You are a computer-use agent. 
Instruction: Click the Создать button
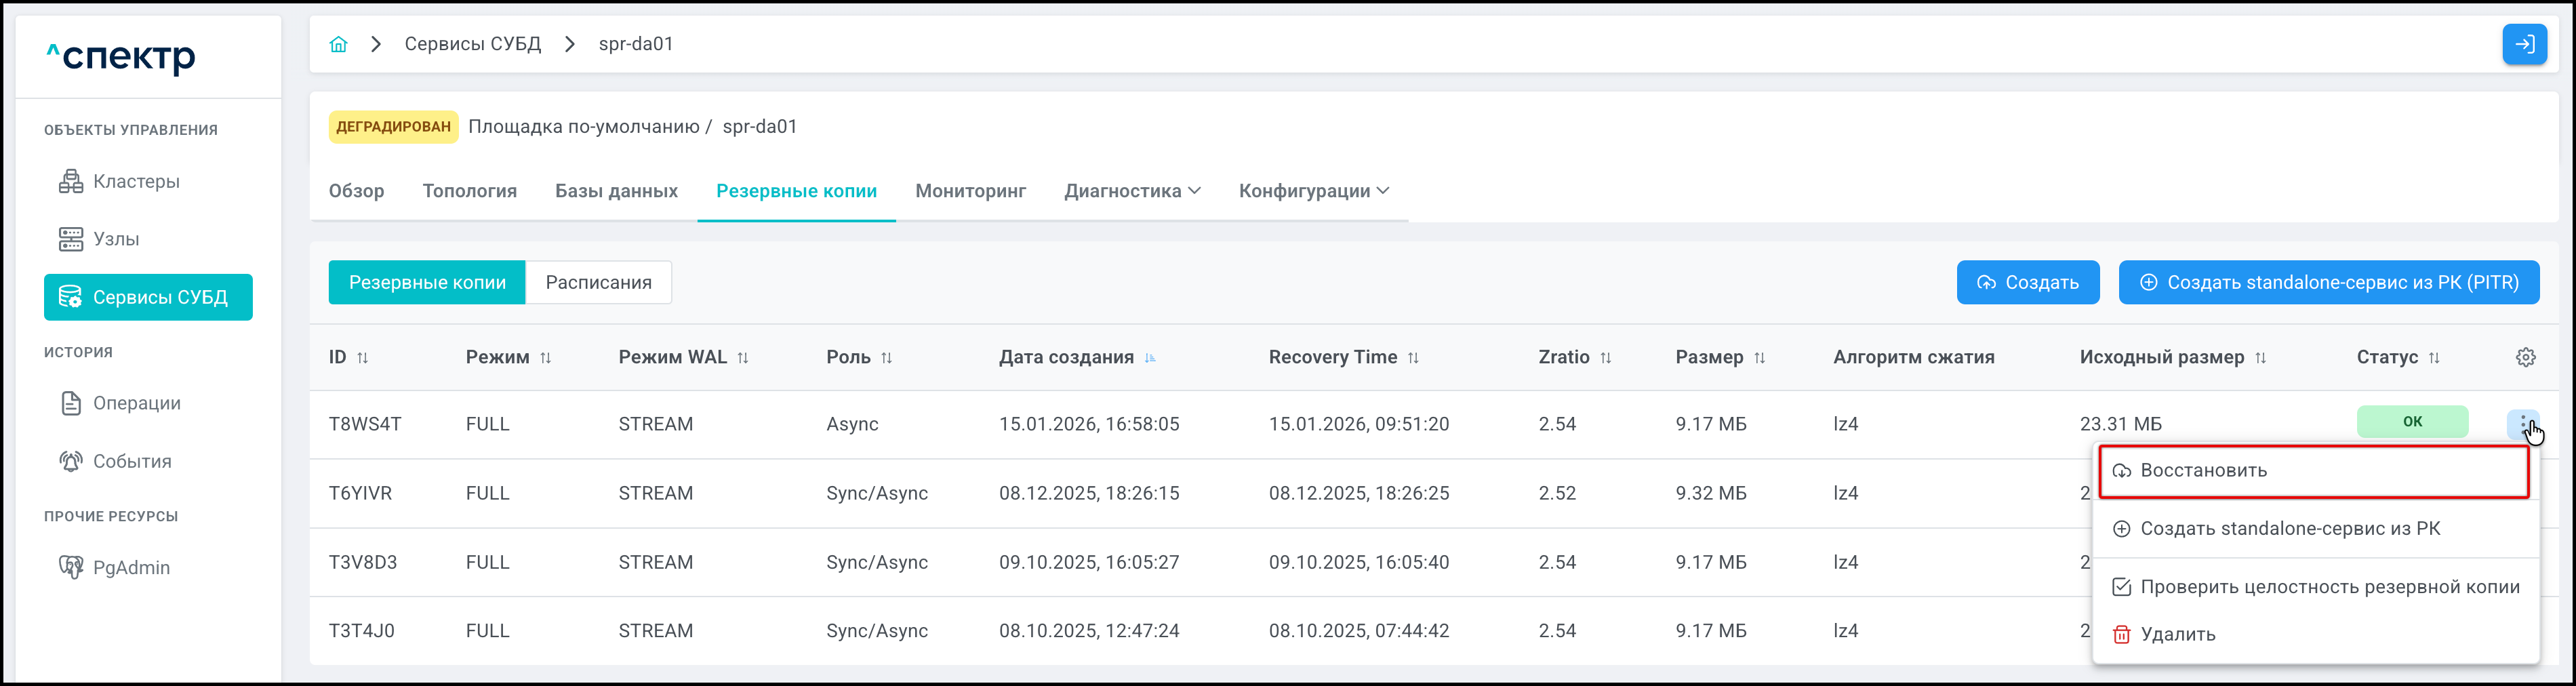tap(2027, 282)
